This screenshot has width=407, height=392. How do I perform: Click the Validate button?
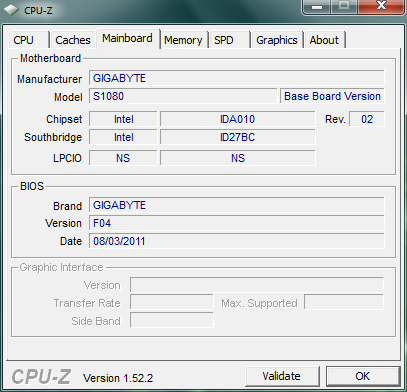(282, 376)
